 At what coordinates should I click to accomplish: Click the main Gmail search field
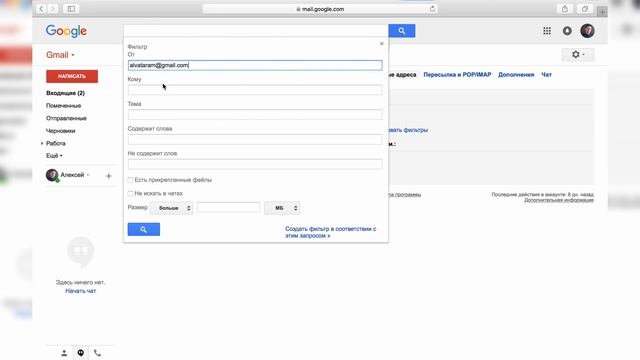pyautogui.click(x=256, y=31)
